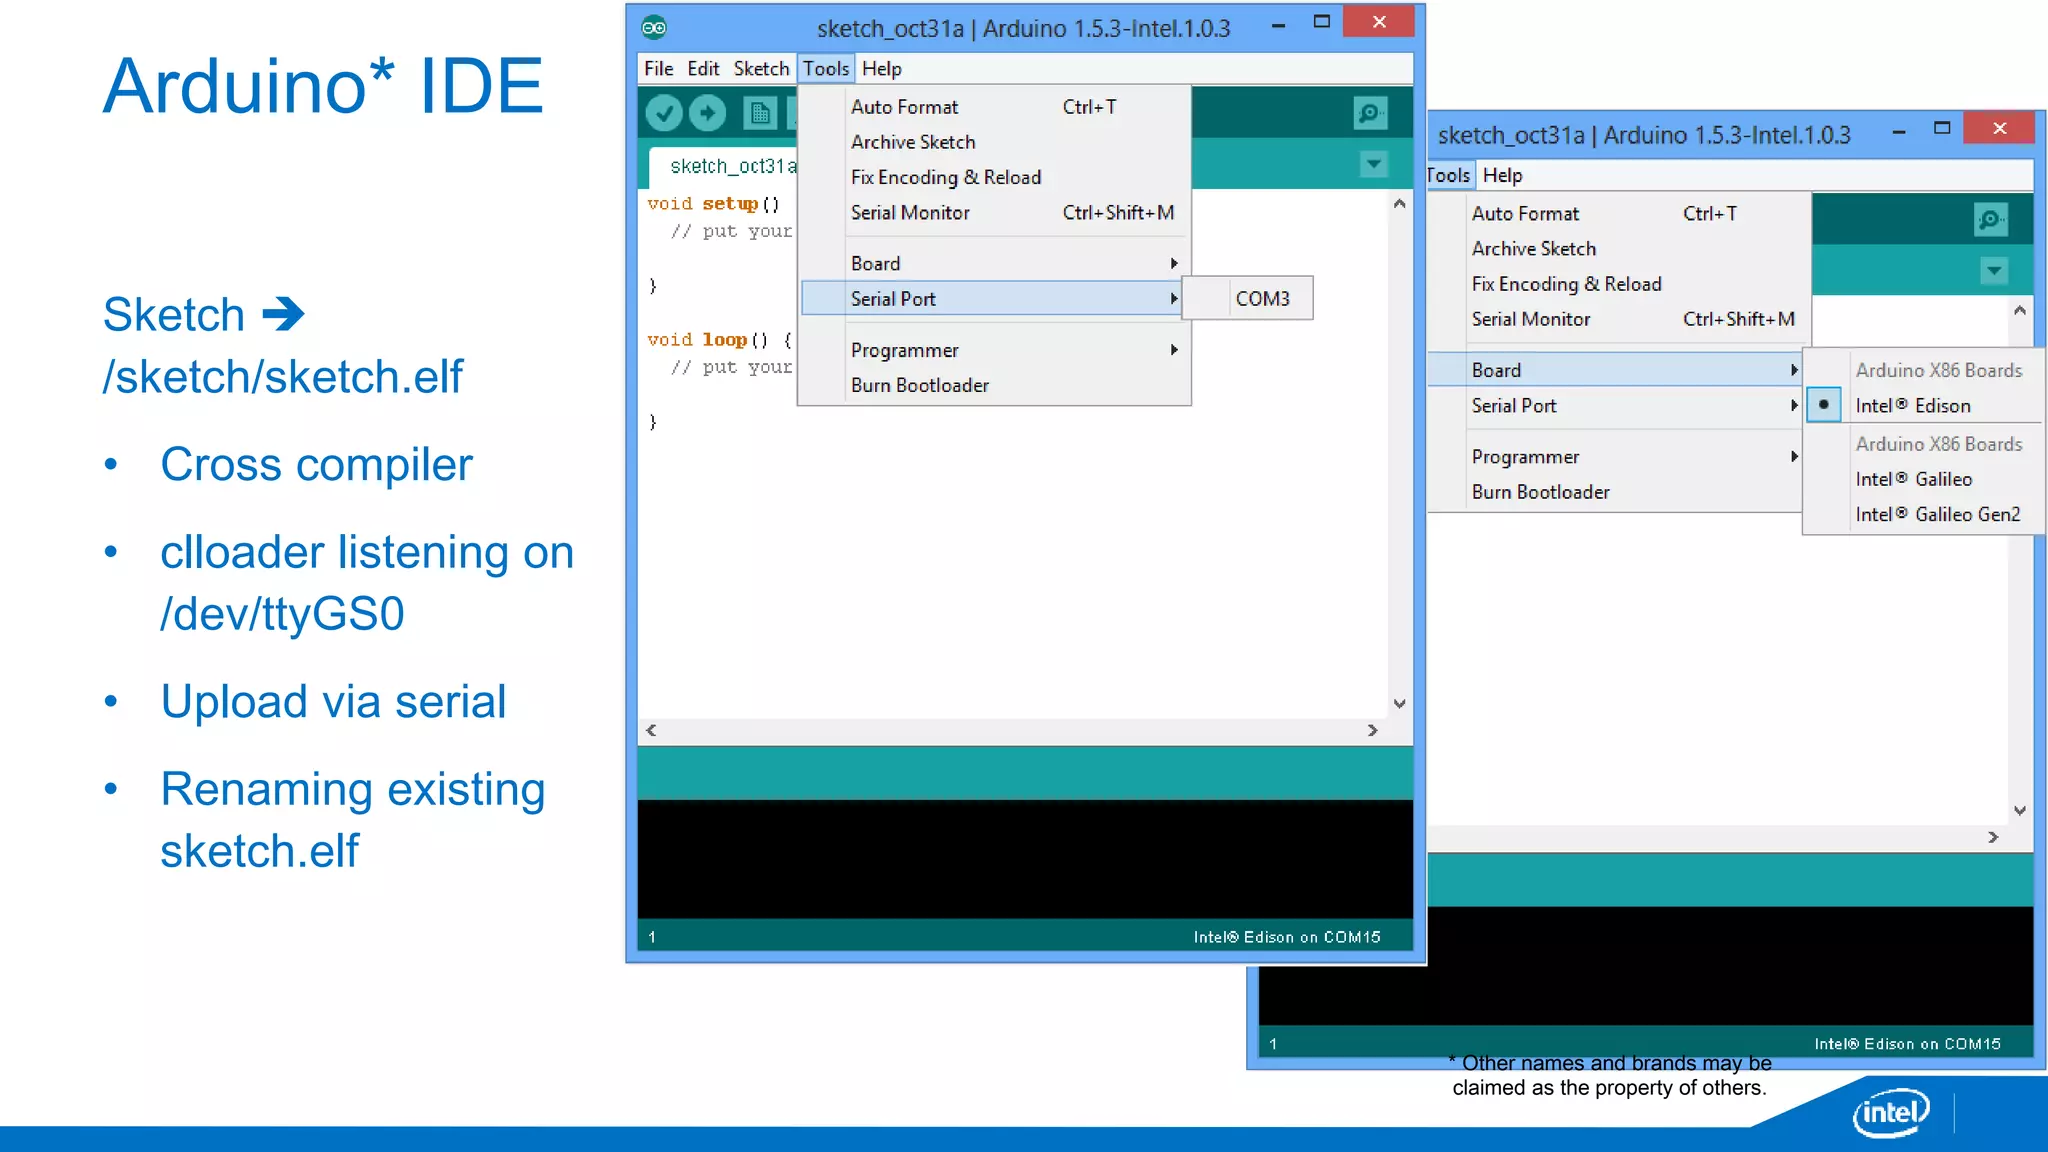Image resolution: width=2048 pixels, height=1152 pixels.
Task: Click the Verify checkmark toolbar icon
Action: pyautogui.click(x=663, y=113)
